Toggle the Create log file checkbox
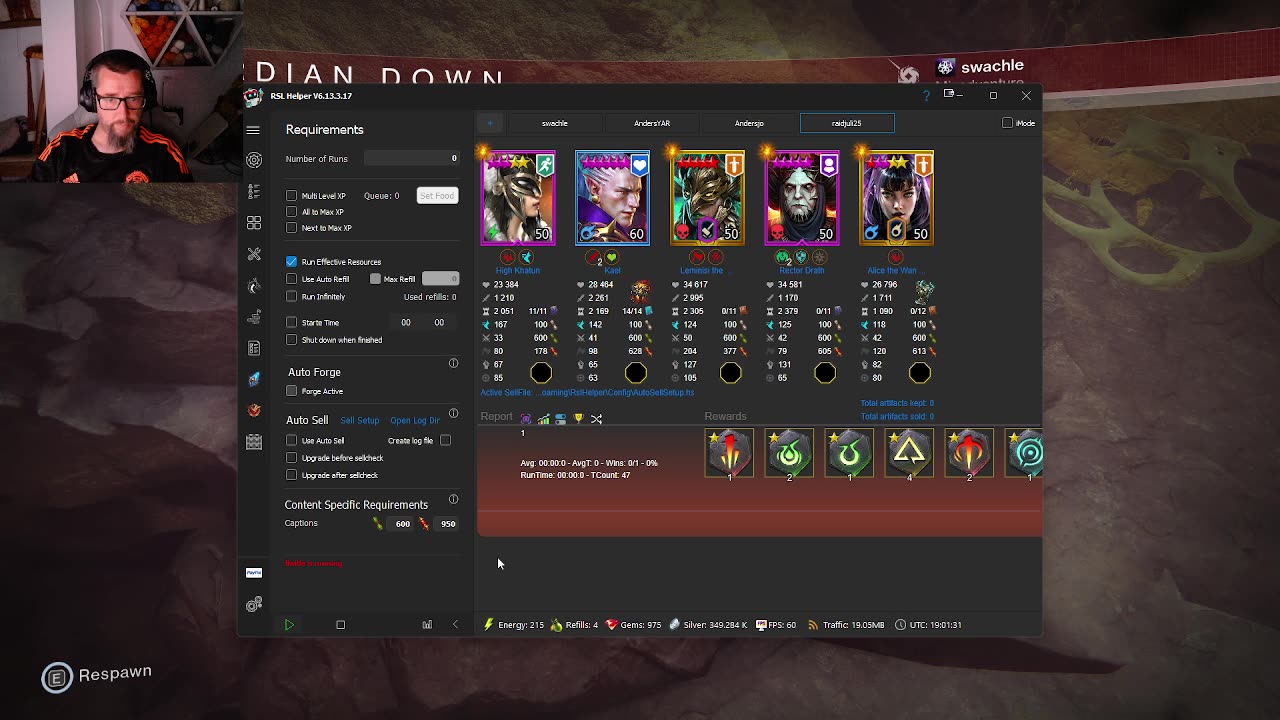The height and width of the screenshot is (720, 1280). 446,441
